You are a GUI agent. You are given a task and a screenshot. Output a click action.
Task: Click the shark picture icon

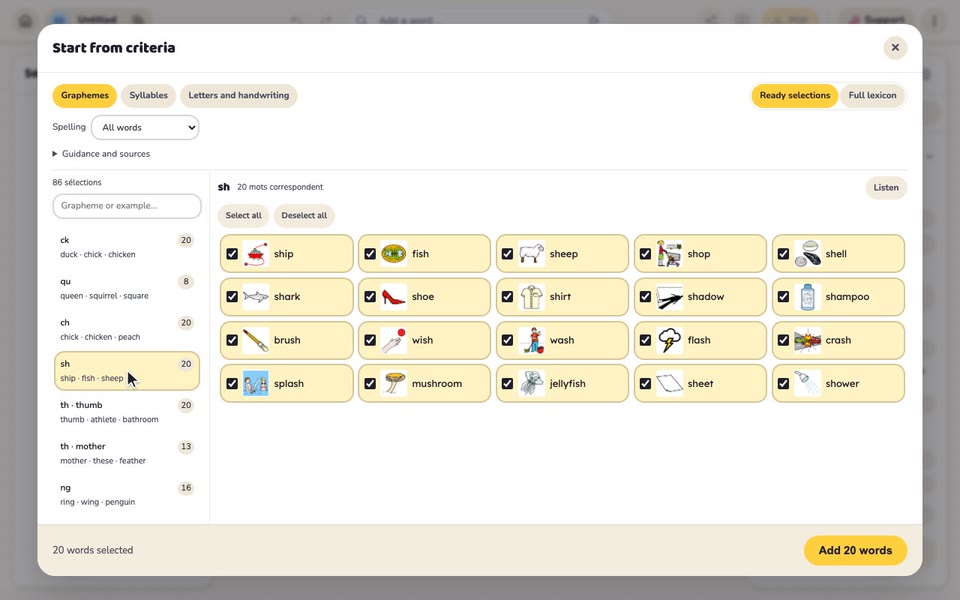(x=256, y=297)
